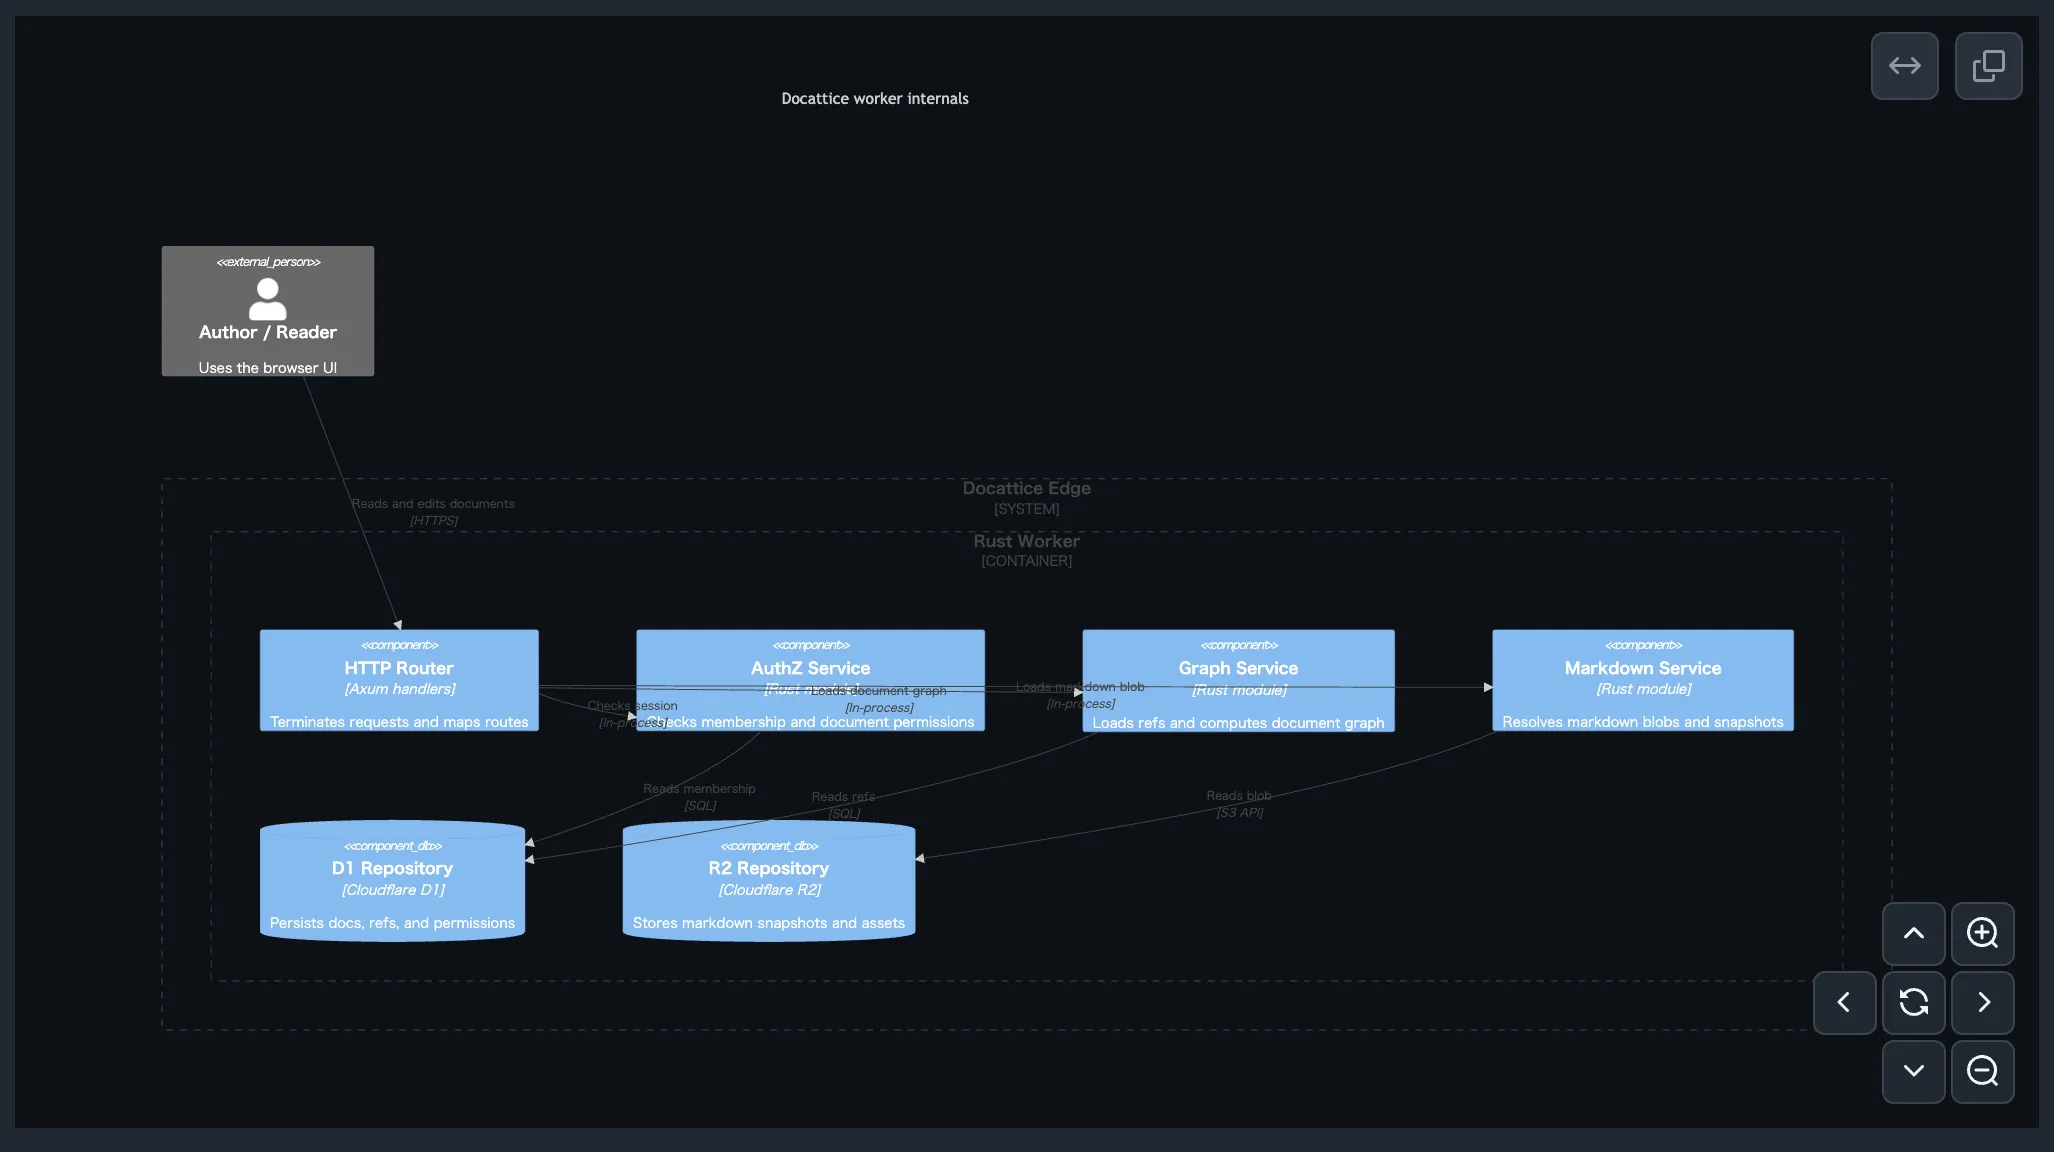The image size is (2054, 1152).
Task: Click the person icon in Author / Reader
Action: [267, 297]
